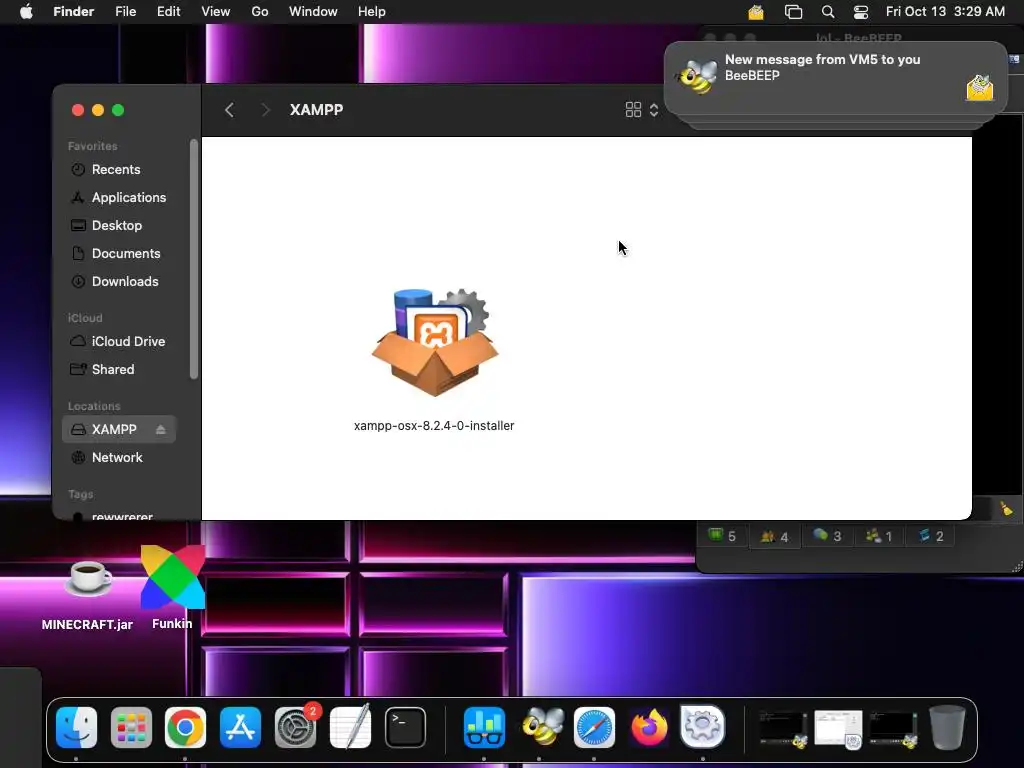Screen dimensions: 1024x768
Task: Open Finder from the Dock
Action: 76,728
